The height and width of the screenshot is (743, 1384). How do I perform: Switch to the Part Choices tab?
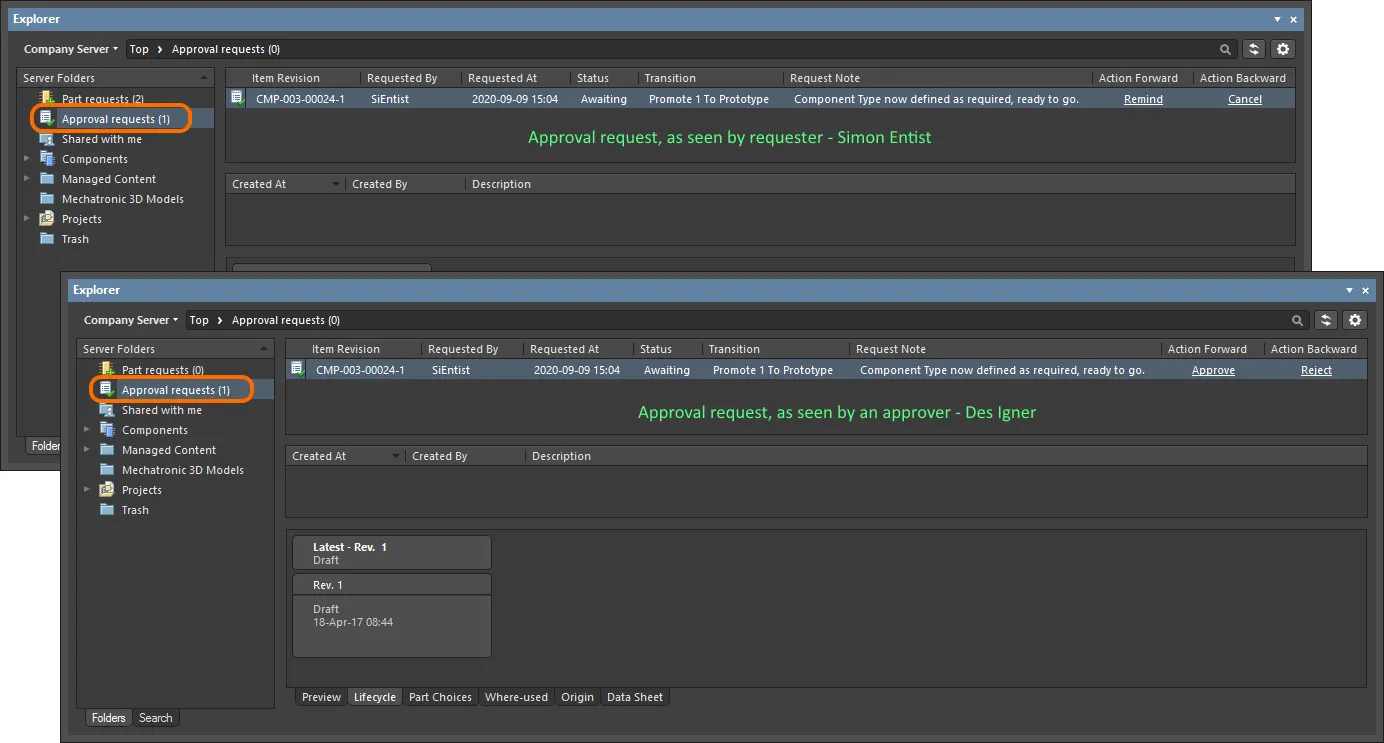tap(440, 697)
